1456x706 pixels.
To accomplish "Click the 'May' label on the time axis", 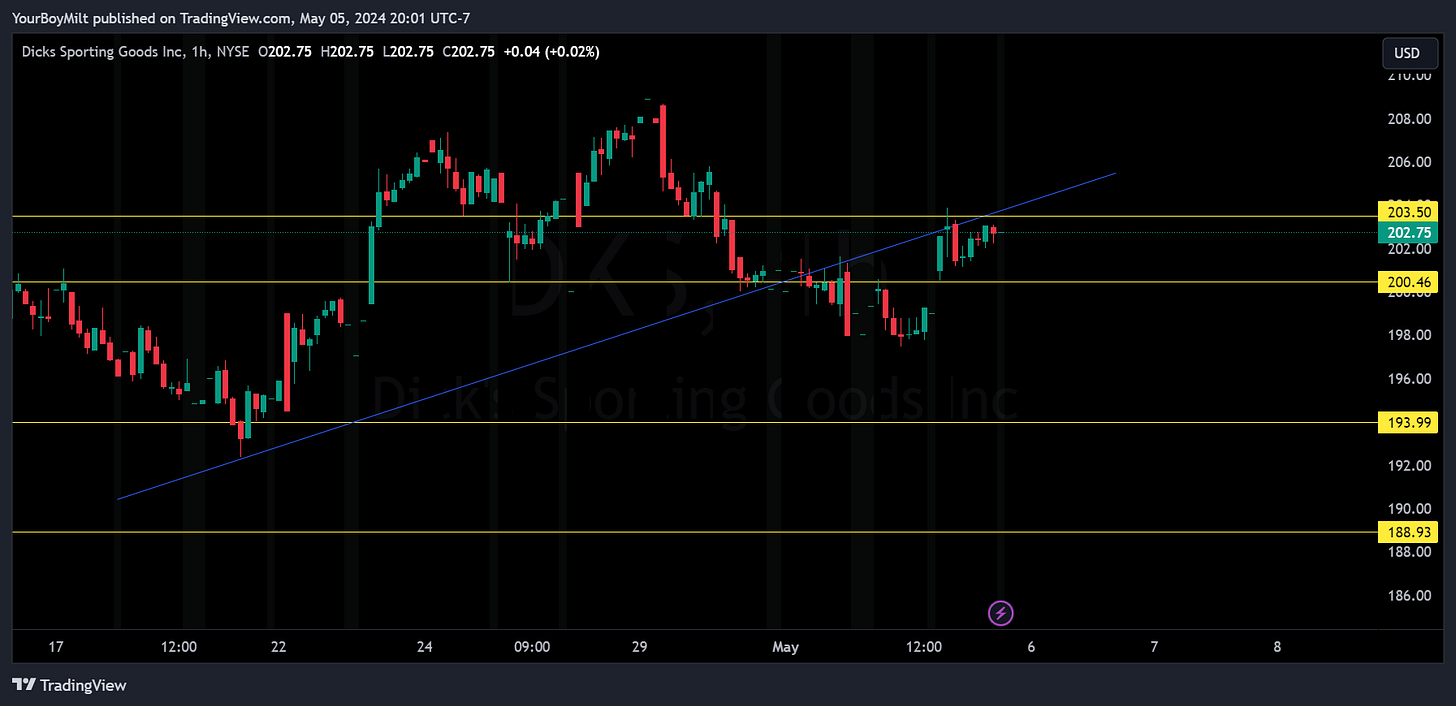I will (x=786, y=647).
